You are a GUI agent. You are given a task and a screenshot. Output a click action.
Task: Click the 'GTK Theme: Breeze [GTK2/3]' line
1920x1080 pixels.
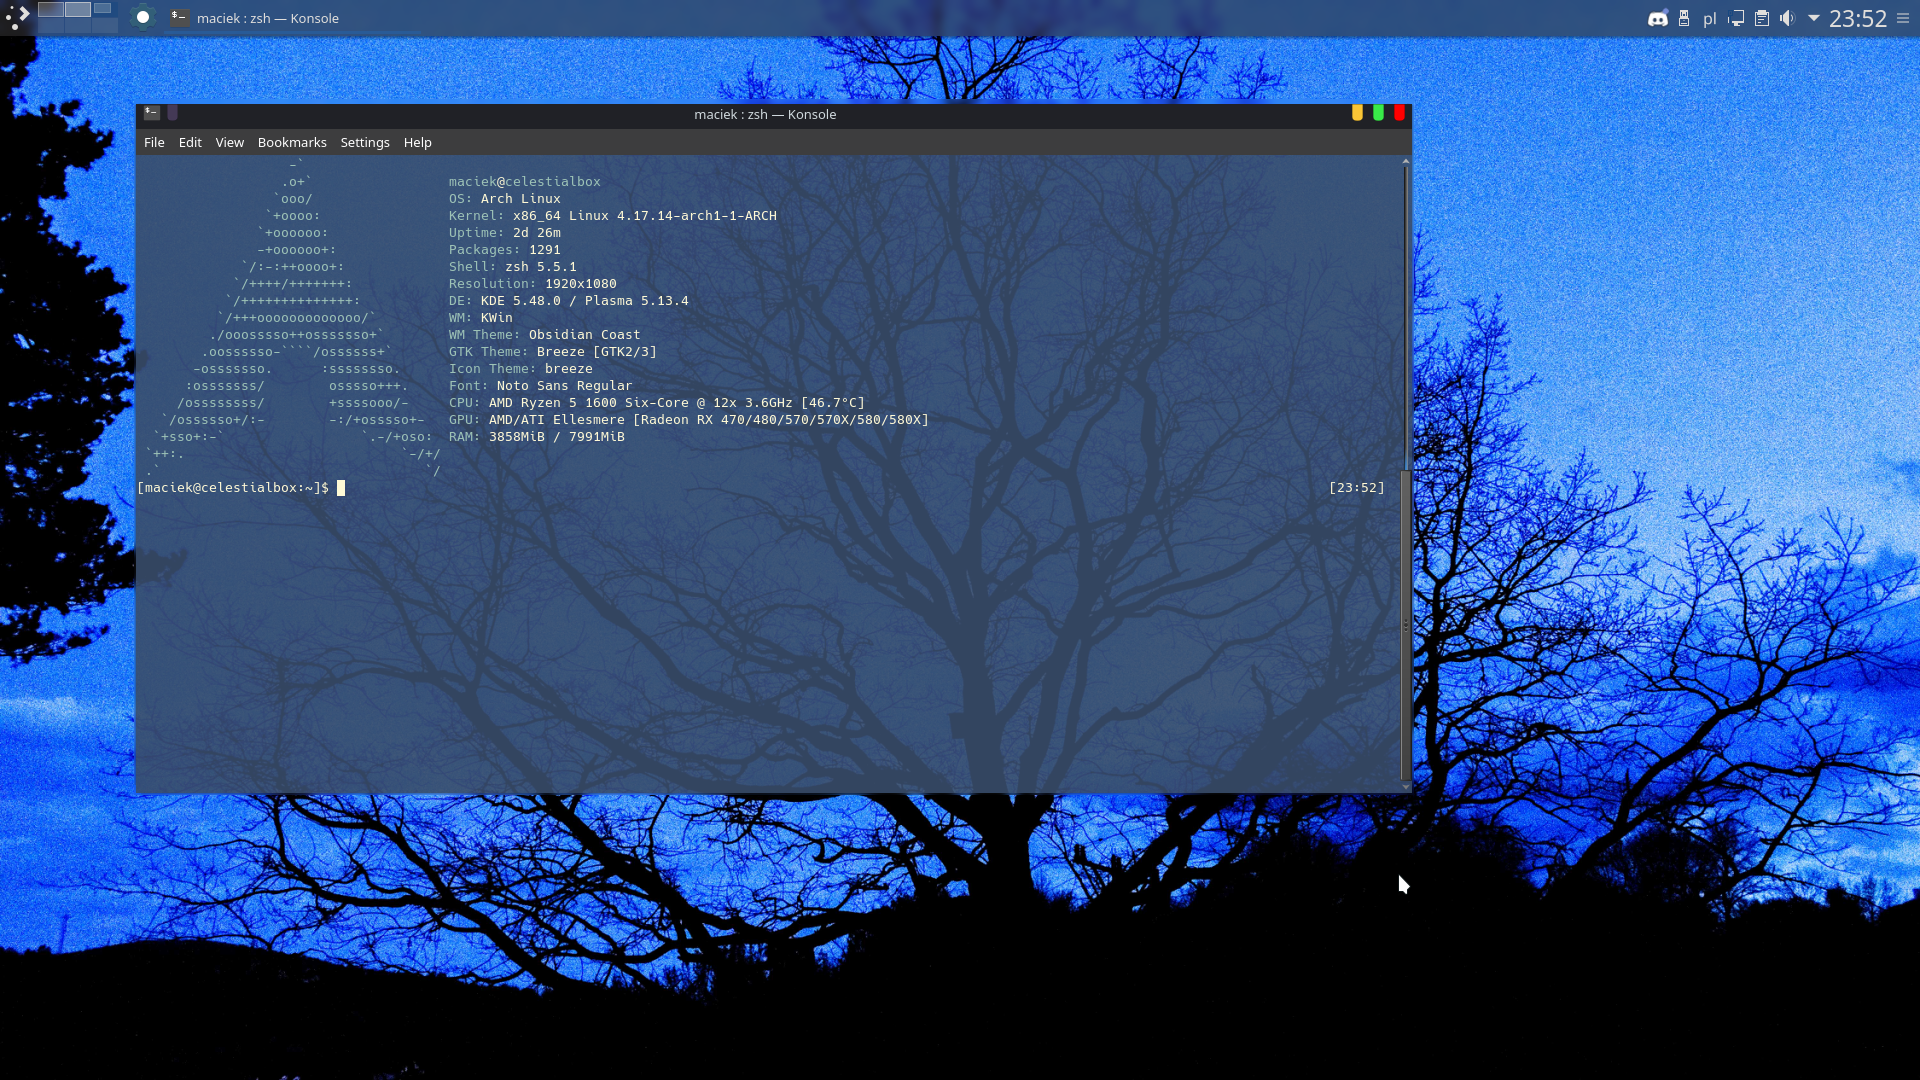tap(553, 352)
